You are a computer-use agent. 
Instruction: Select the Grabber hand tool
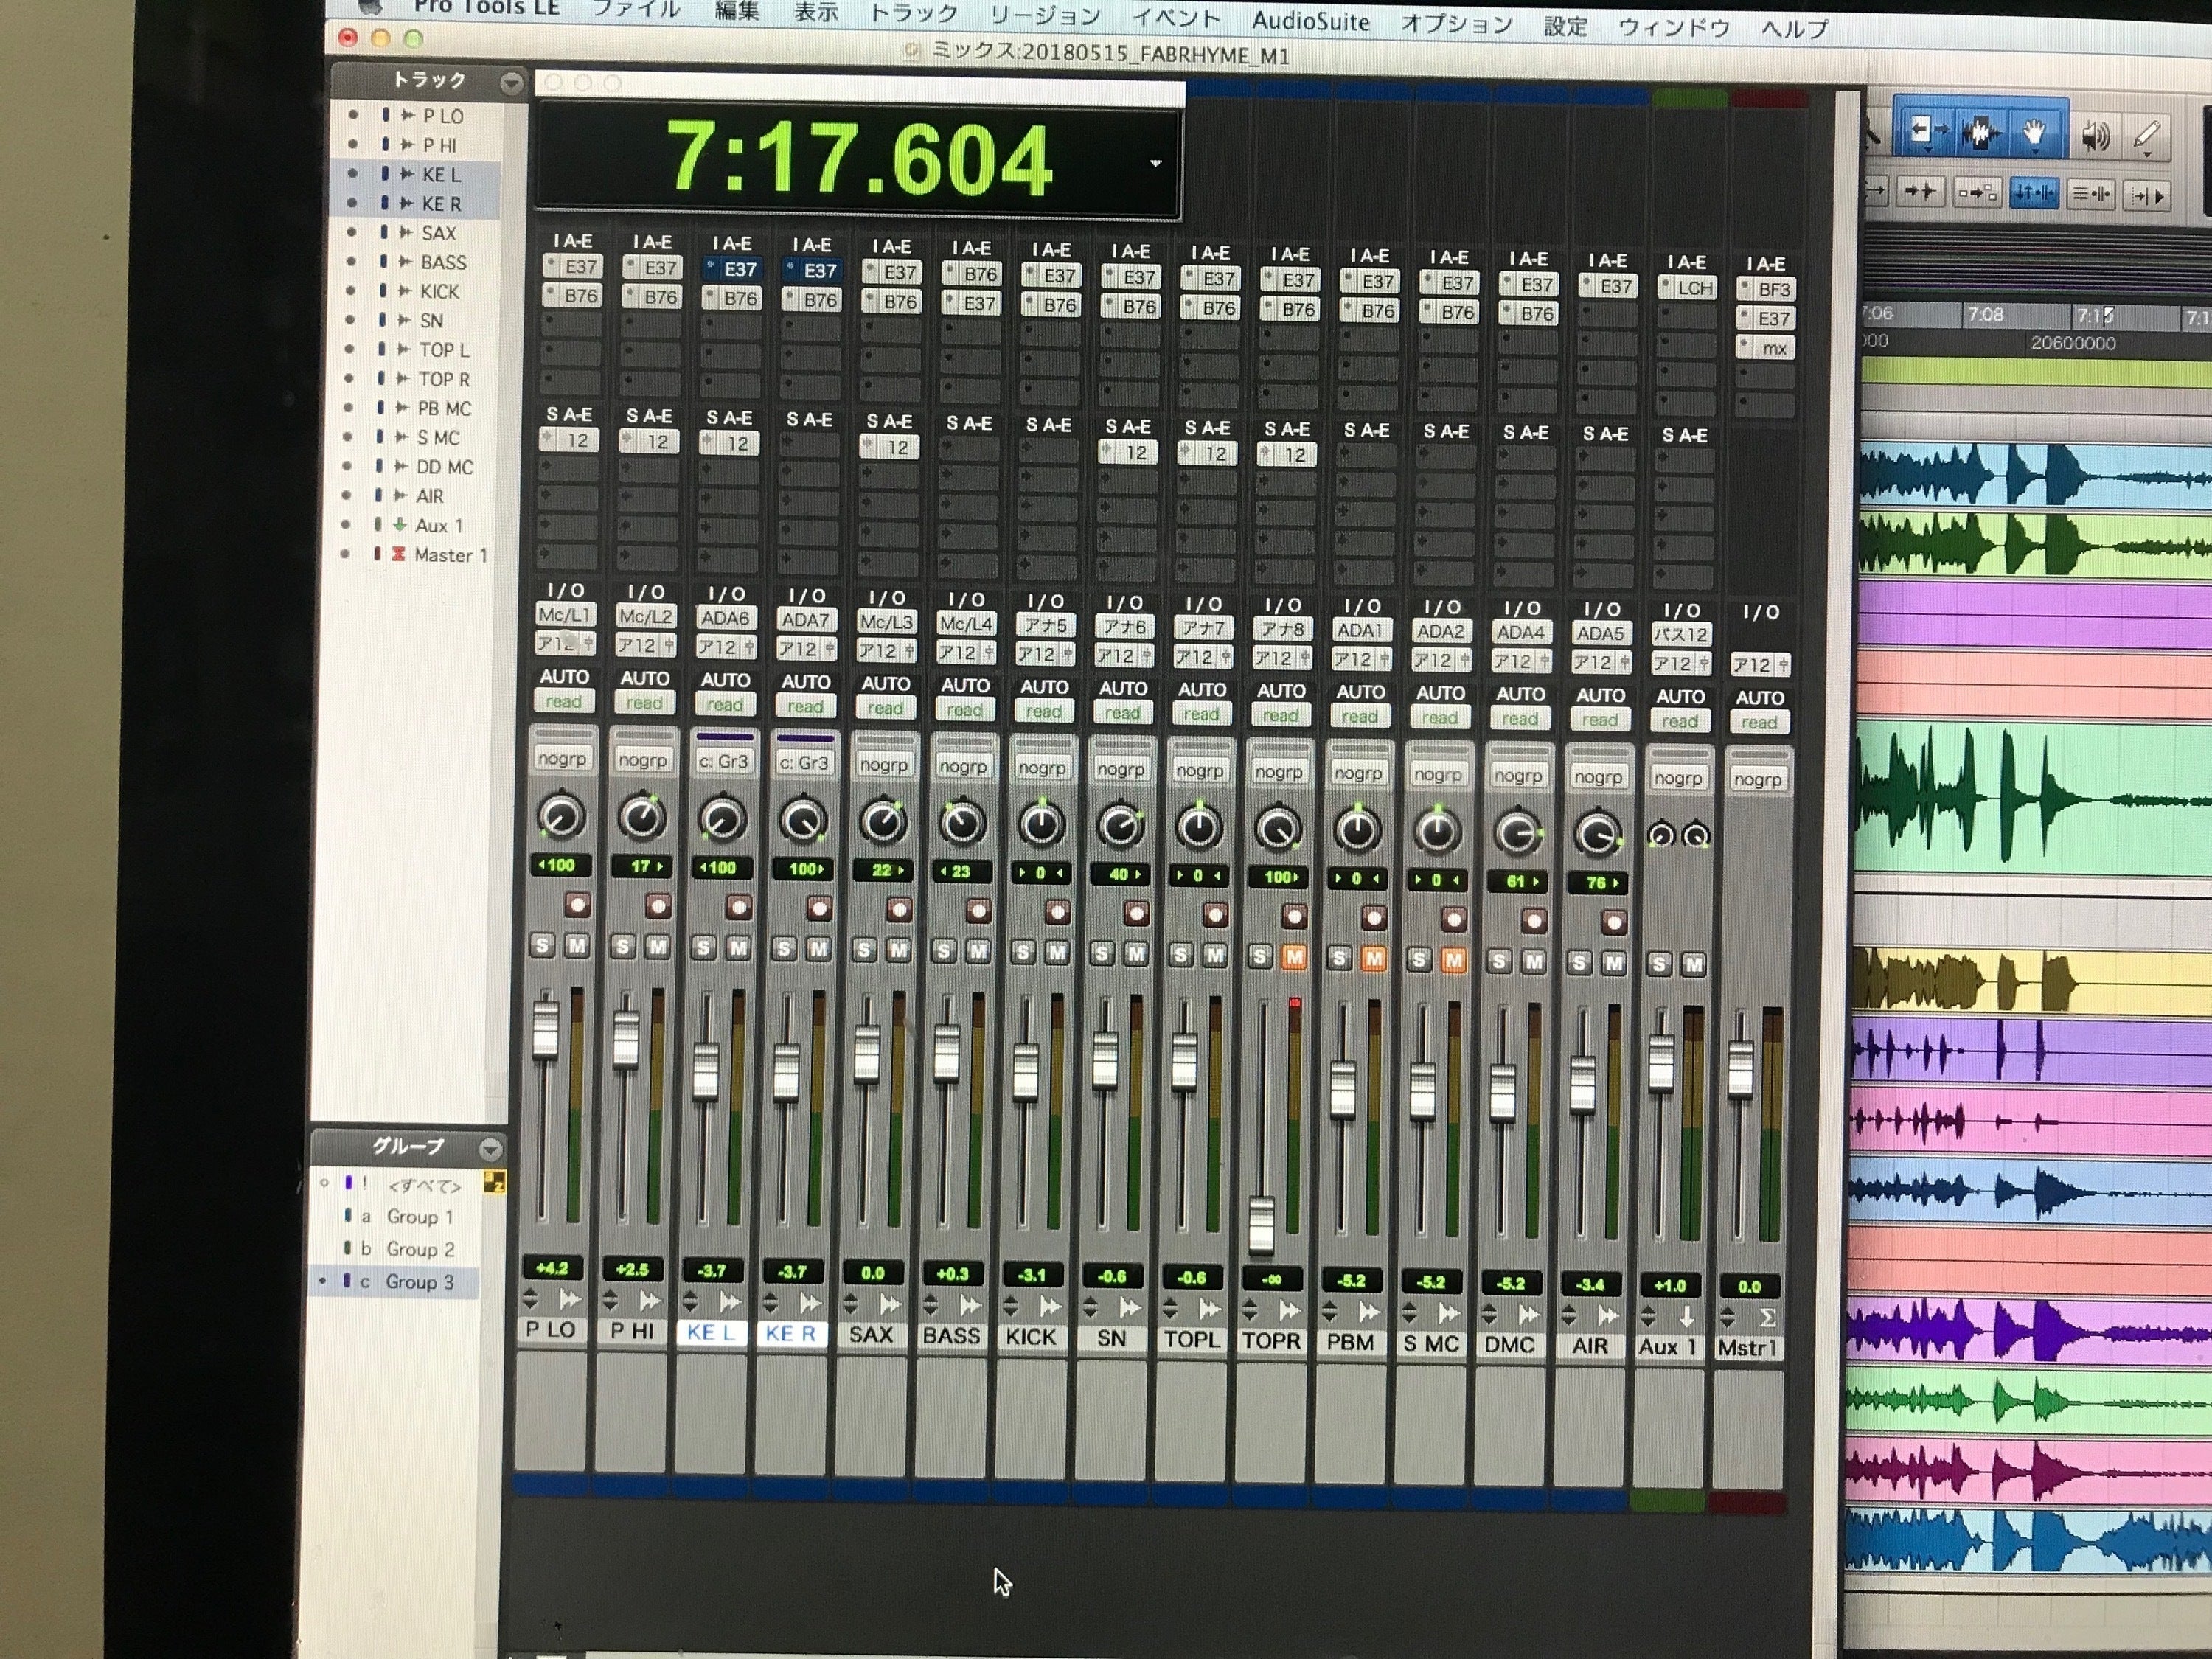point(2034,131)
